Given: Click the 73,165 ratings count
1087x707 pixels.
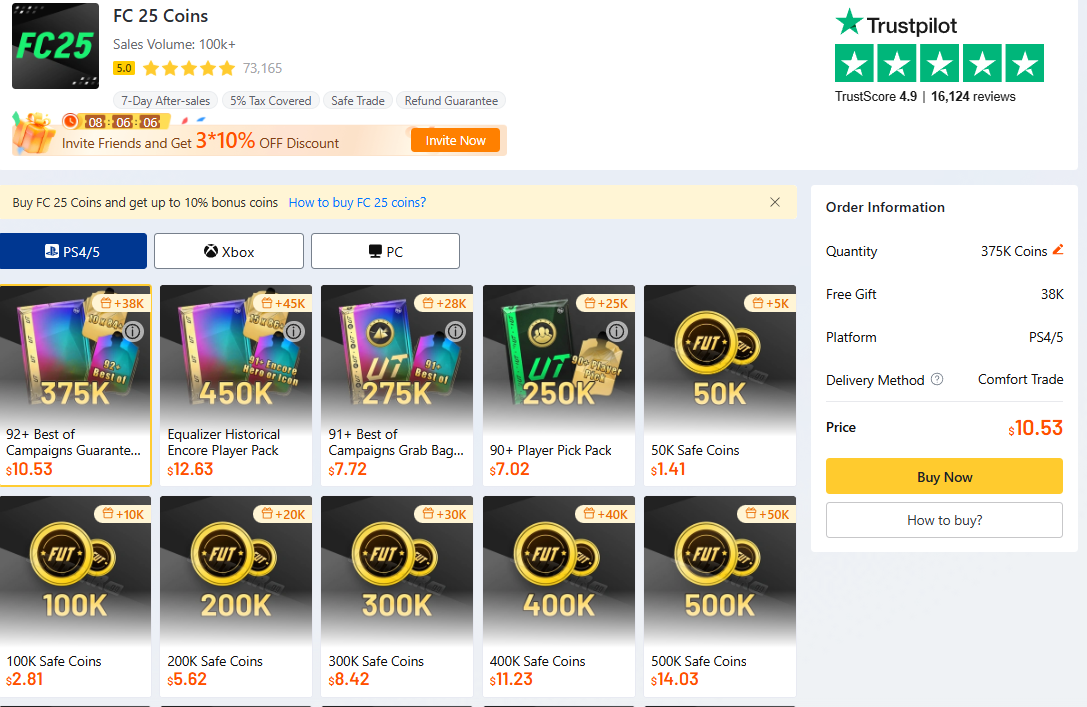Looking at the screenshot, I should coord(262,68).
